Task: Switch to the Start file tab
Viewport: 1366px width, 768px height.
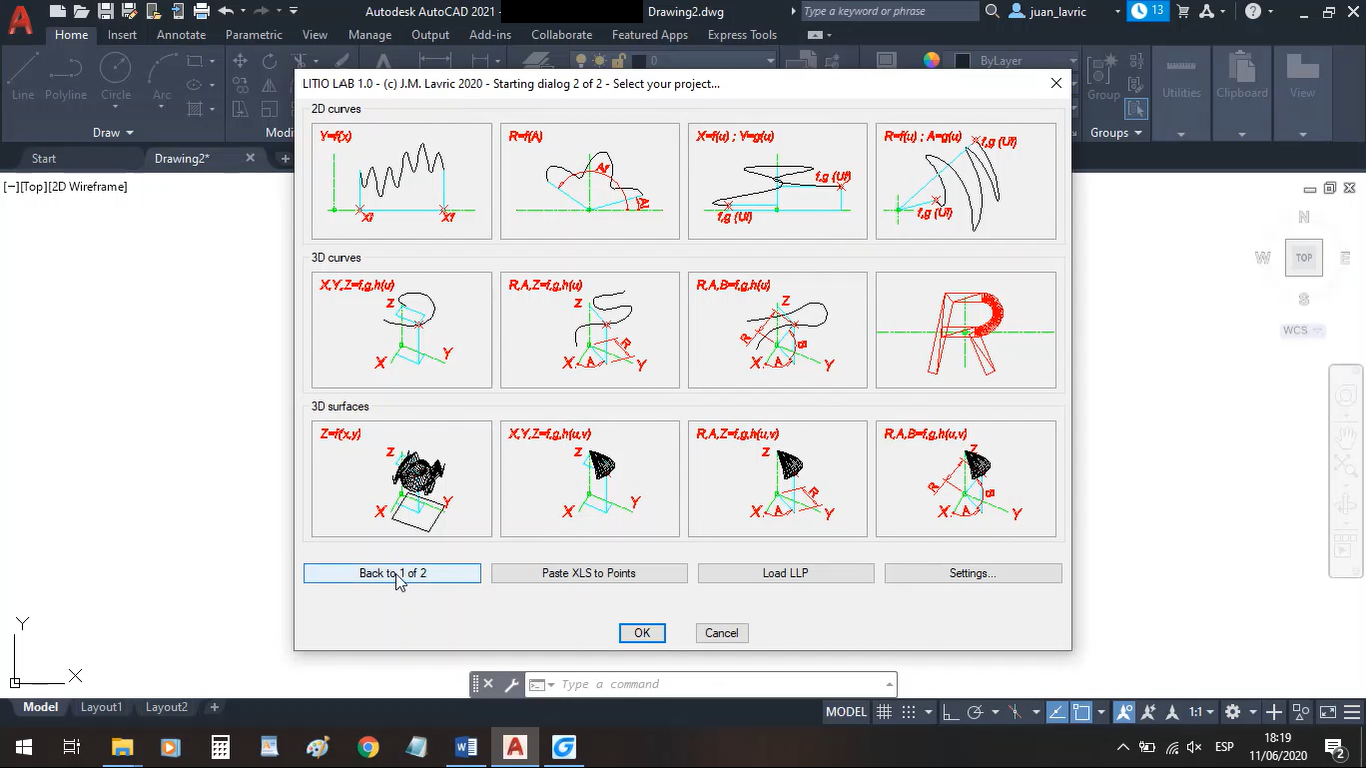Action: pyautogui.click(x=44, y=158)
